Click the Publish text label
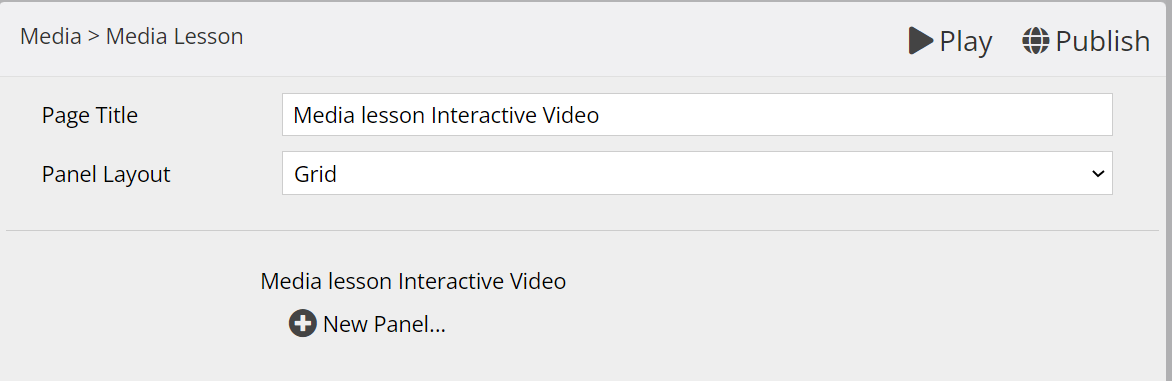The width and height of the screenshot is (1172, 381). (1102, 41)
